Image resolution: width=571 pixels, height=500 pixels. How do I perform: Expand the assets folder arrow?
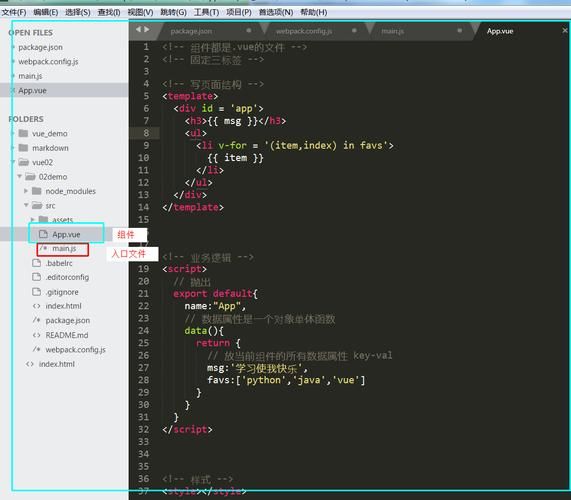33,220
